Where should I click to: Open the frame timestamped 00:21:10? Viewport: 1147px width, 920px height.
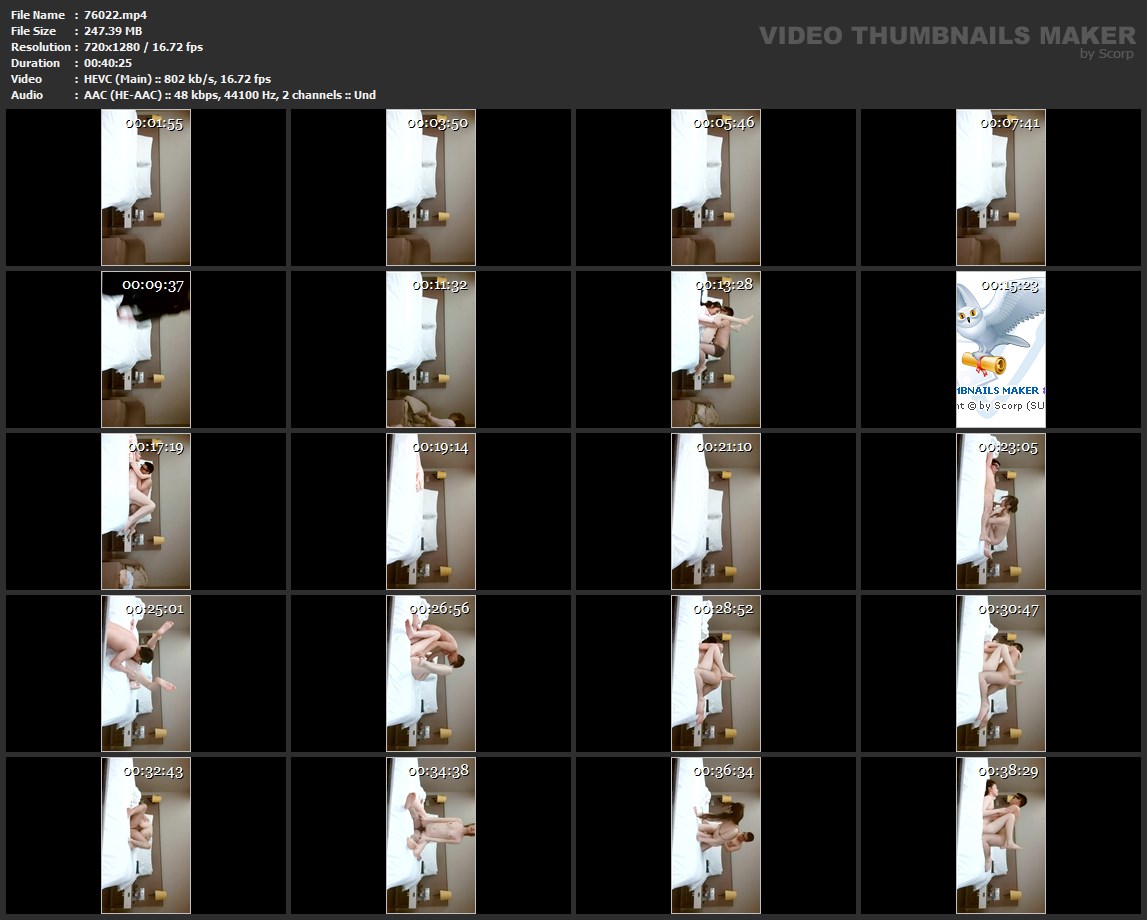pos(716,511)
